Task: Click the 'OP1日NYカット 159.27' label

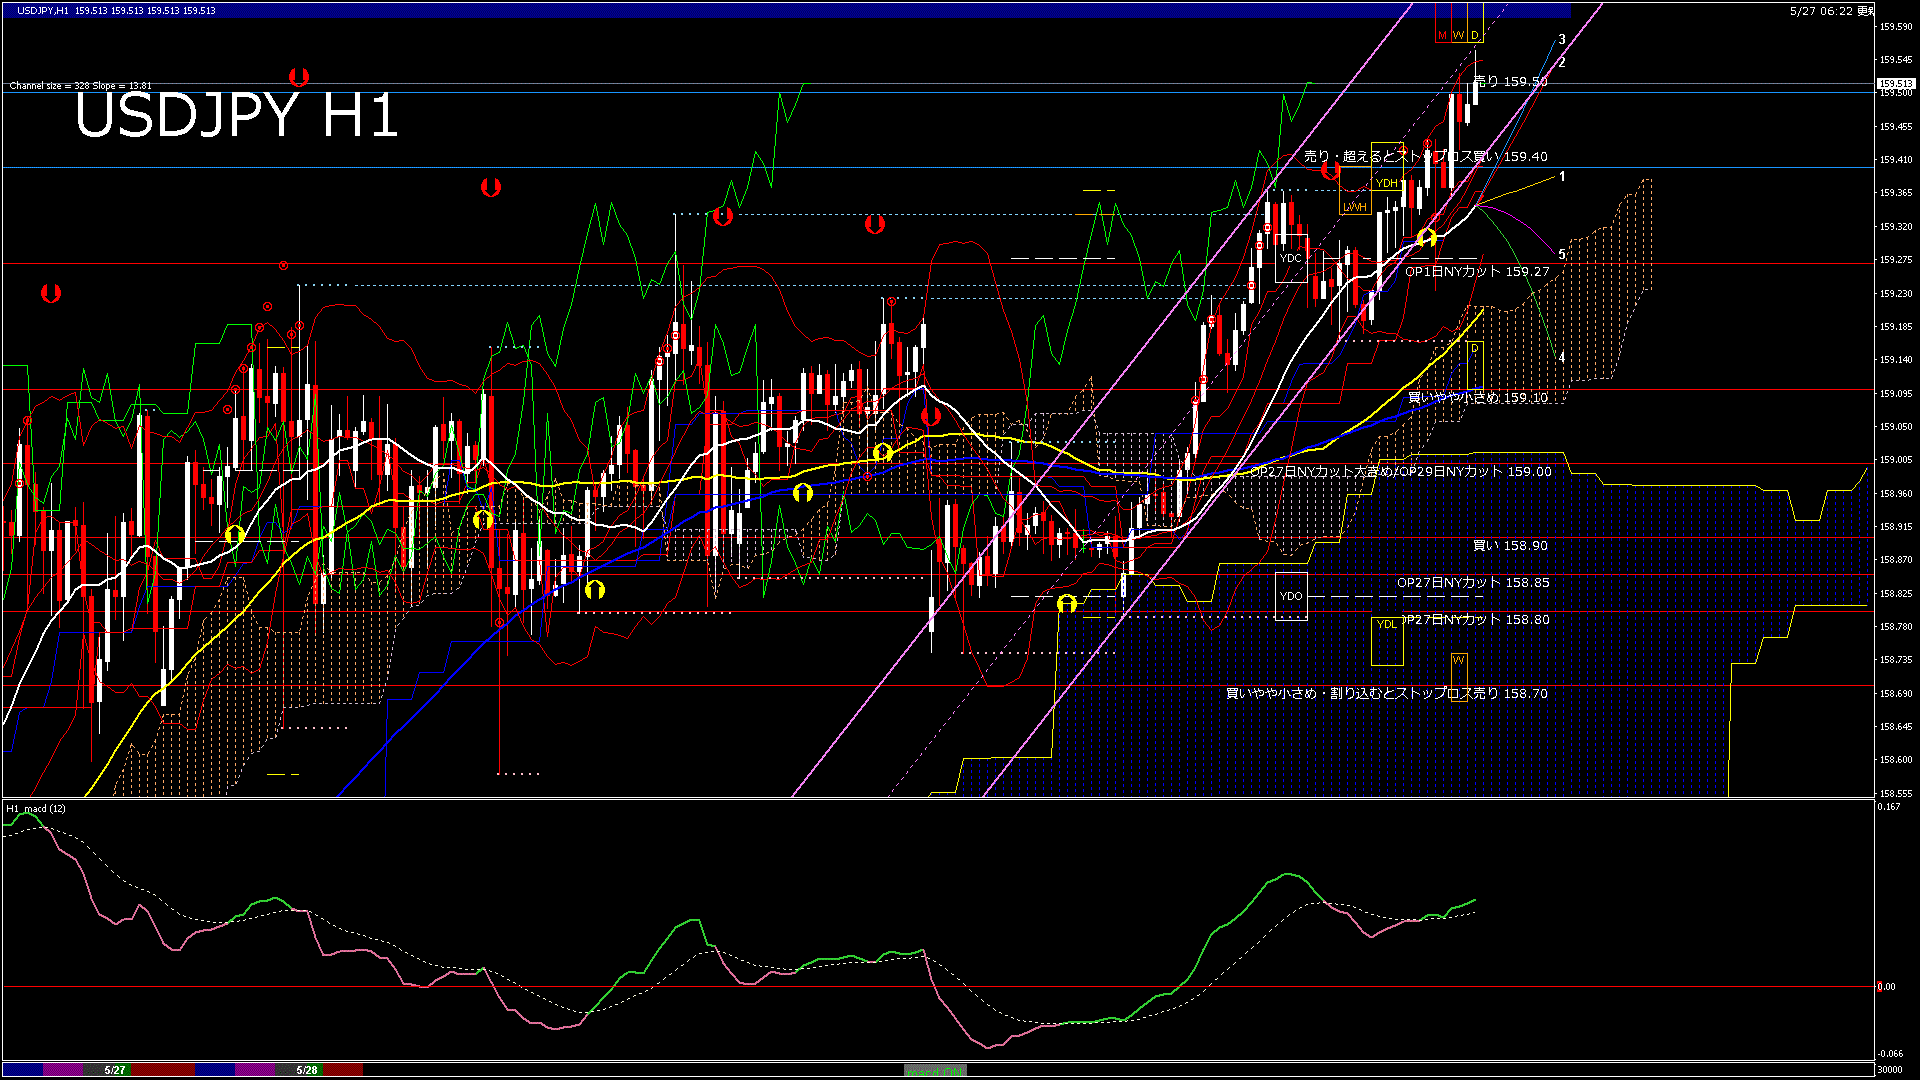Action: 1477,272
